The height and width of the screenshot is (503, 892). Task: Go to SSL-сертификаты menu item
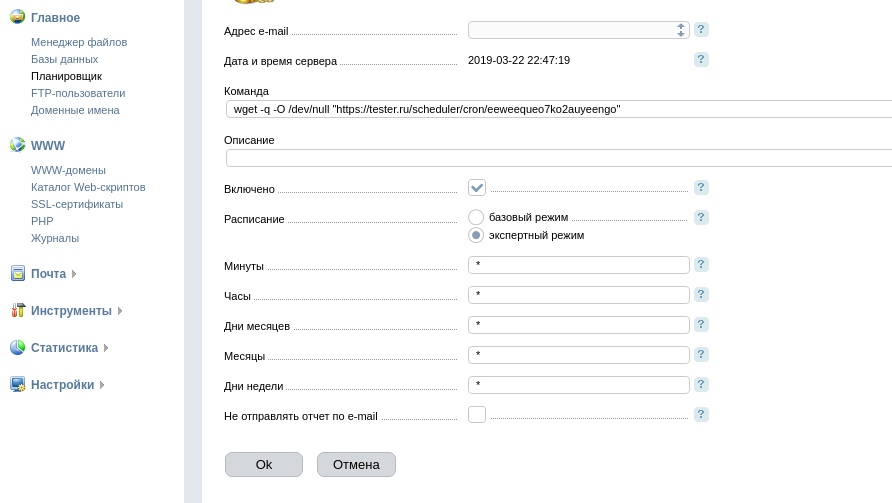tap(77, 204)
